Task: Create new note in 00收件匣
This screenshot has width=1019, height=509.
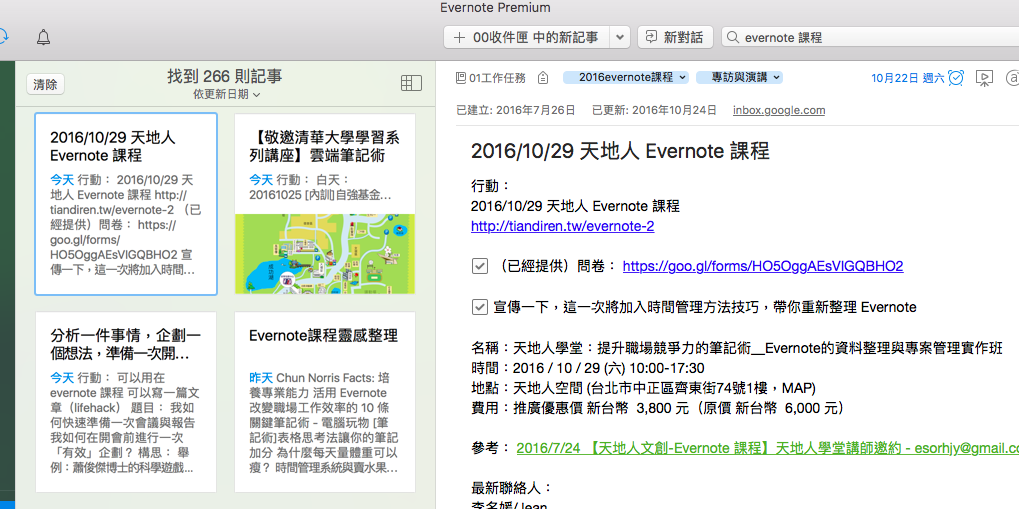Action: pyautogui.click(x=527, y=37)
